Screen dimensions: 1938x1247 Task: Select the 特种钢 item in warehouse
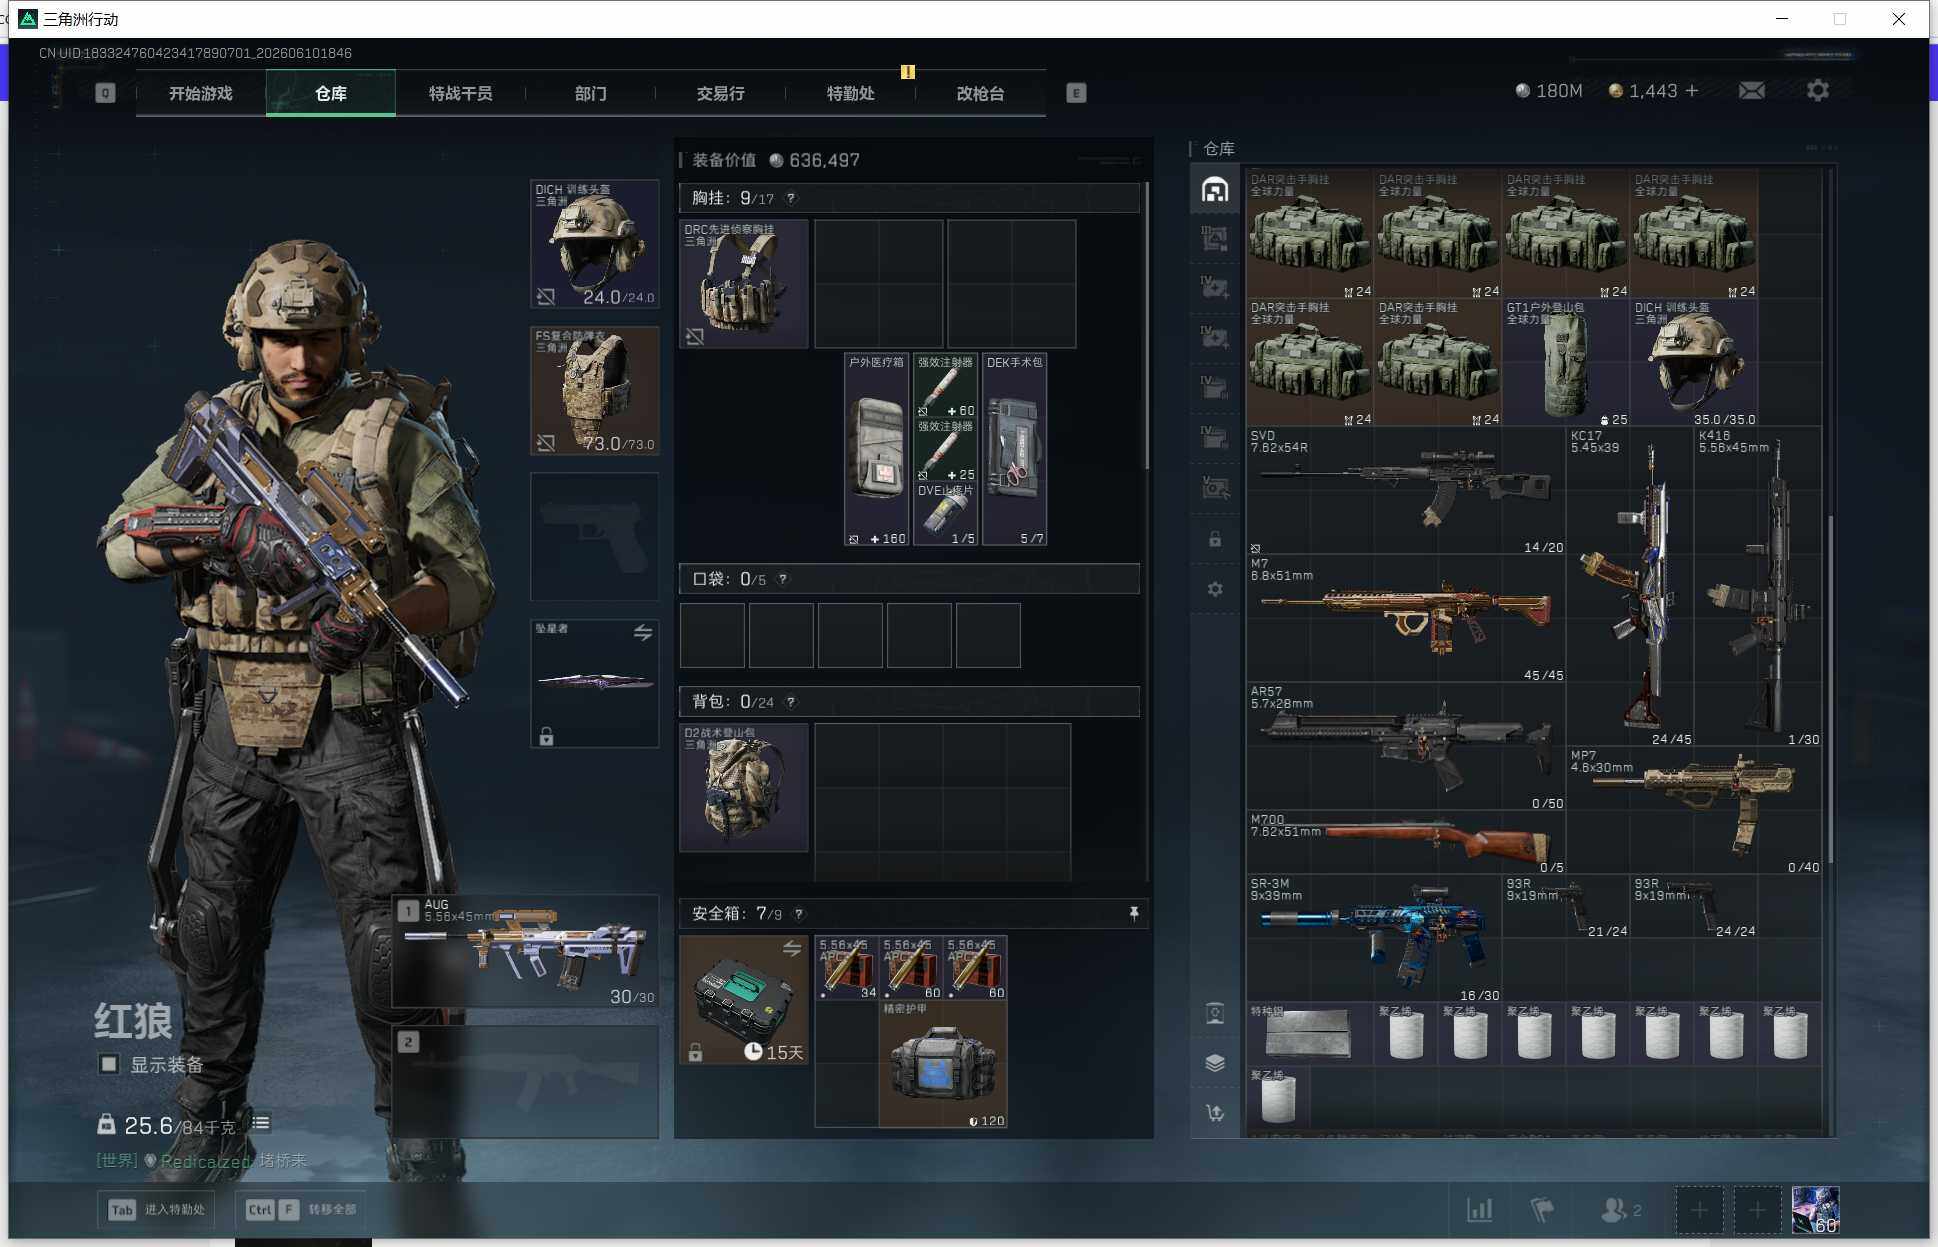(x=1310, y=1033)
